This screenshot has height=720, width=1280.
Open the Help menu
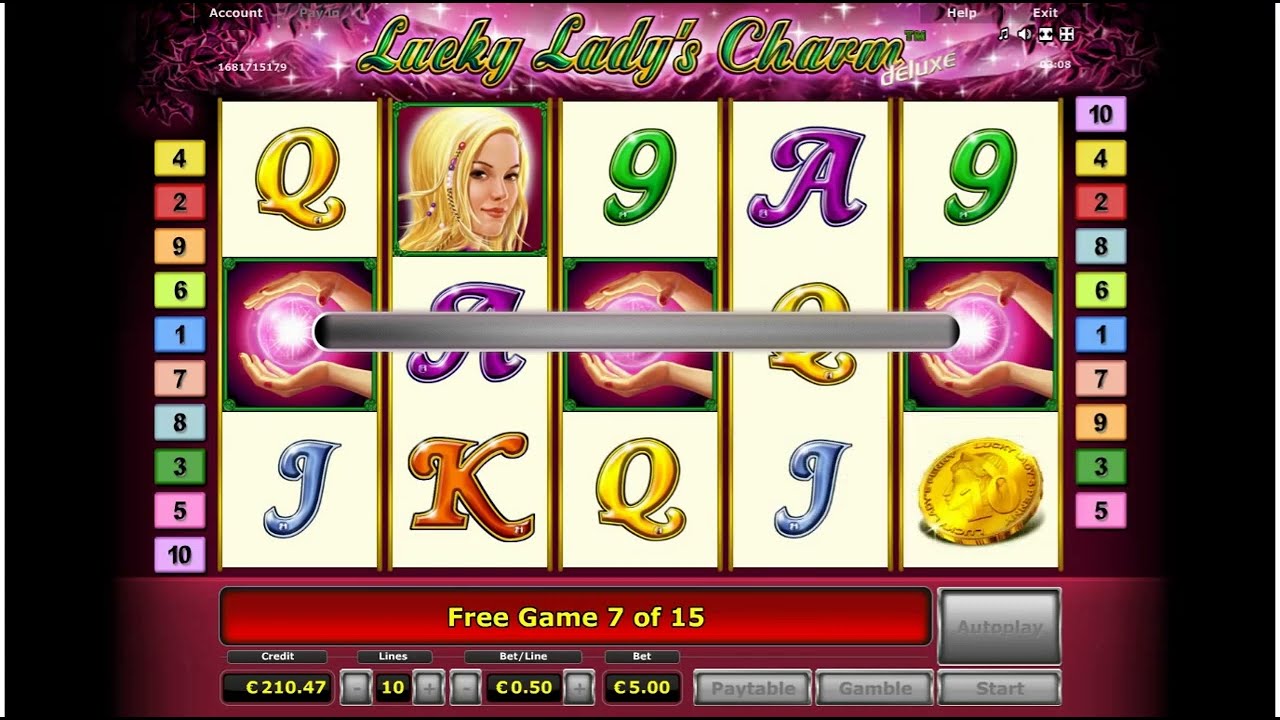[x=961, y=13]
